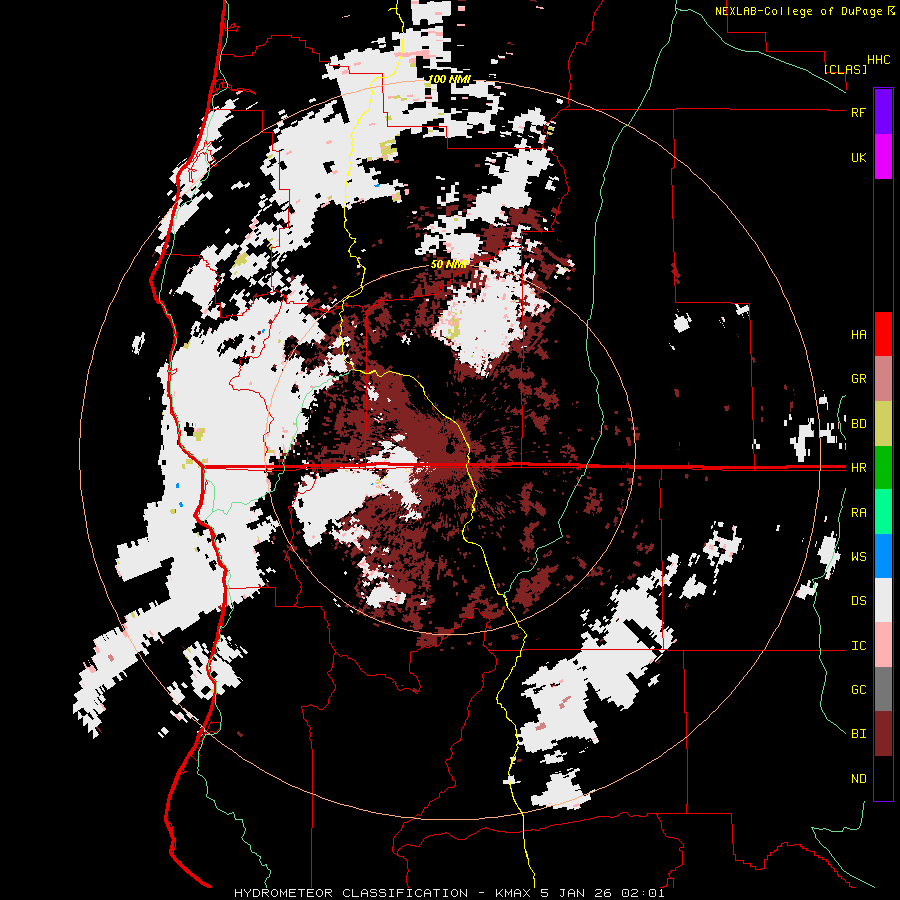Click the '[CLAS]' label above the legend
The height and width of the screenshot is (900, 900).
(x=845, y=69)
